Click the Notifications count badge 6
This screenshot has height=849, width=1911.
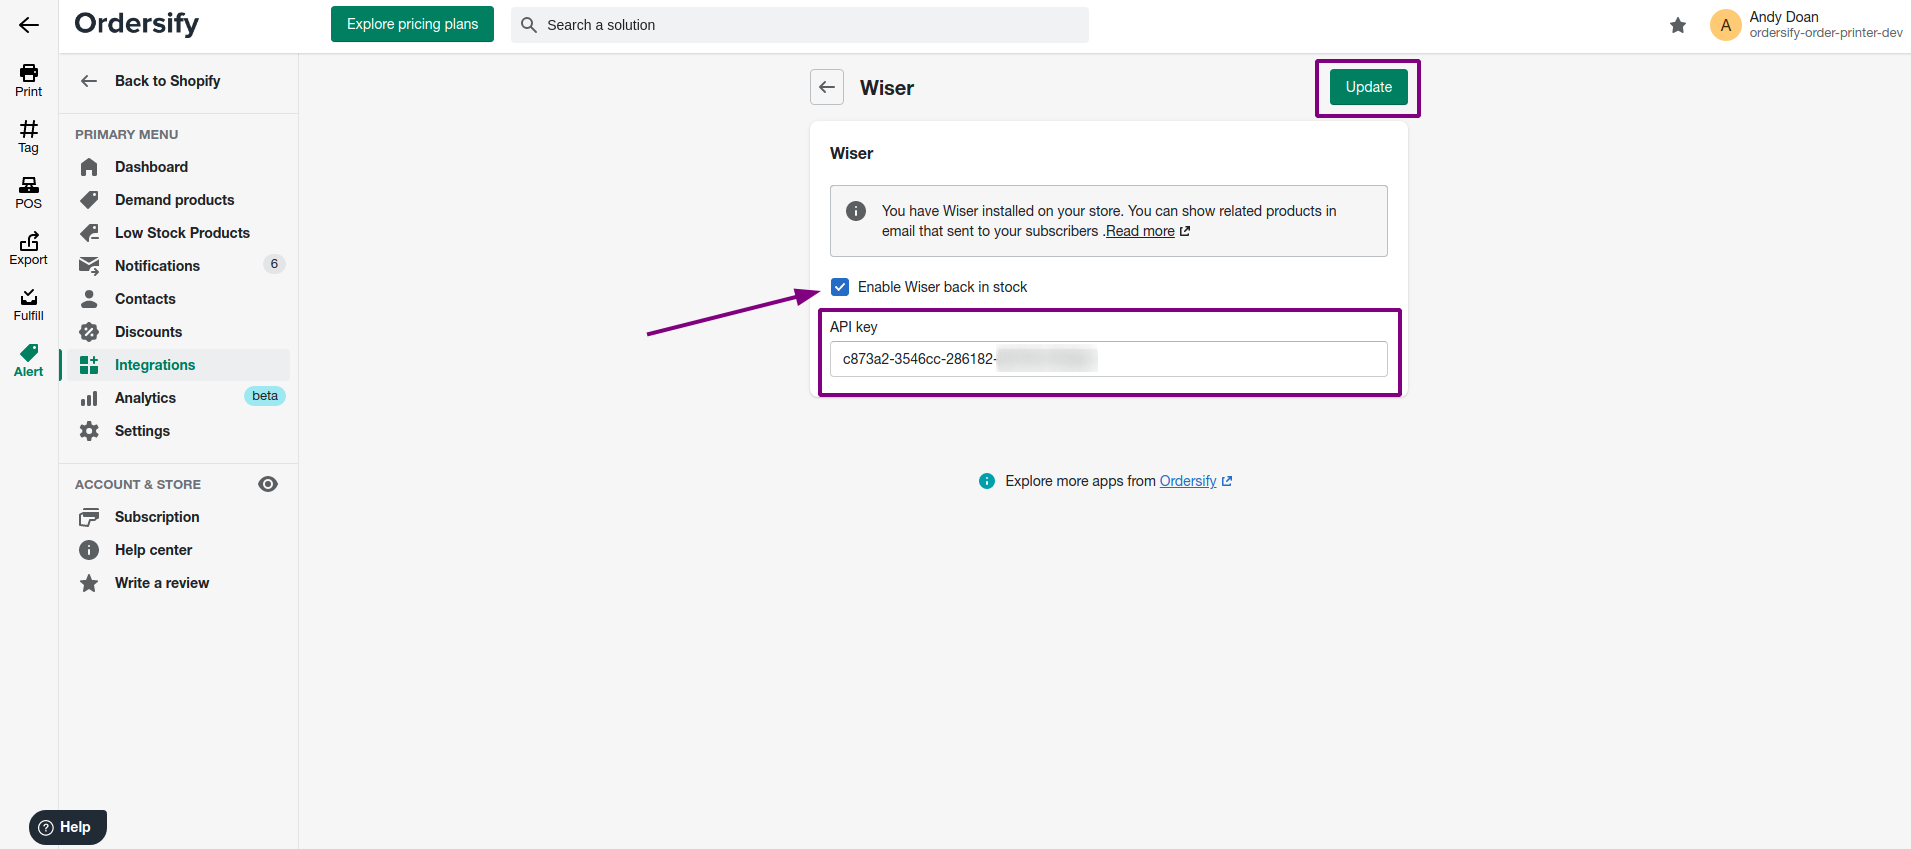[x=274, y=264]
